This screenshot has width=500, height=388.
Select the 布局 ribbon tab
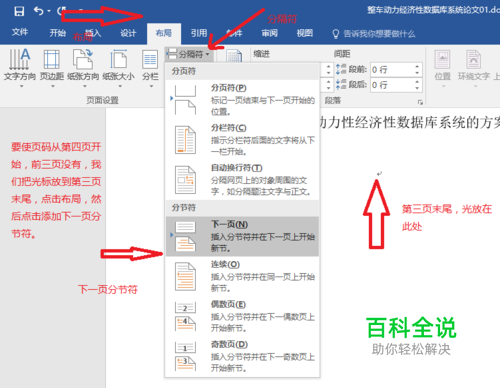[x=164, y=33]
